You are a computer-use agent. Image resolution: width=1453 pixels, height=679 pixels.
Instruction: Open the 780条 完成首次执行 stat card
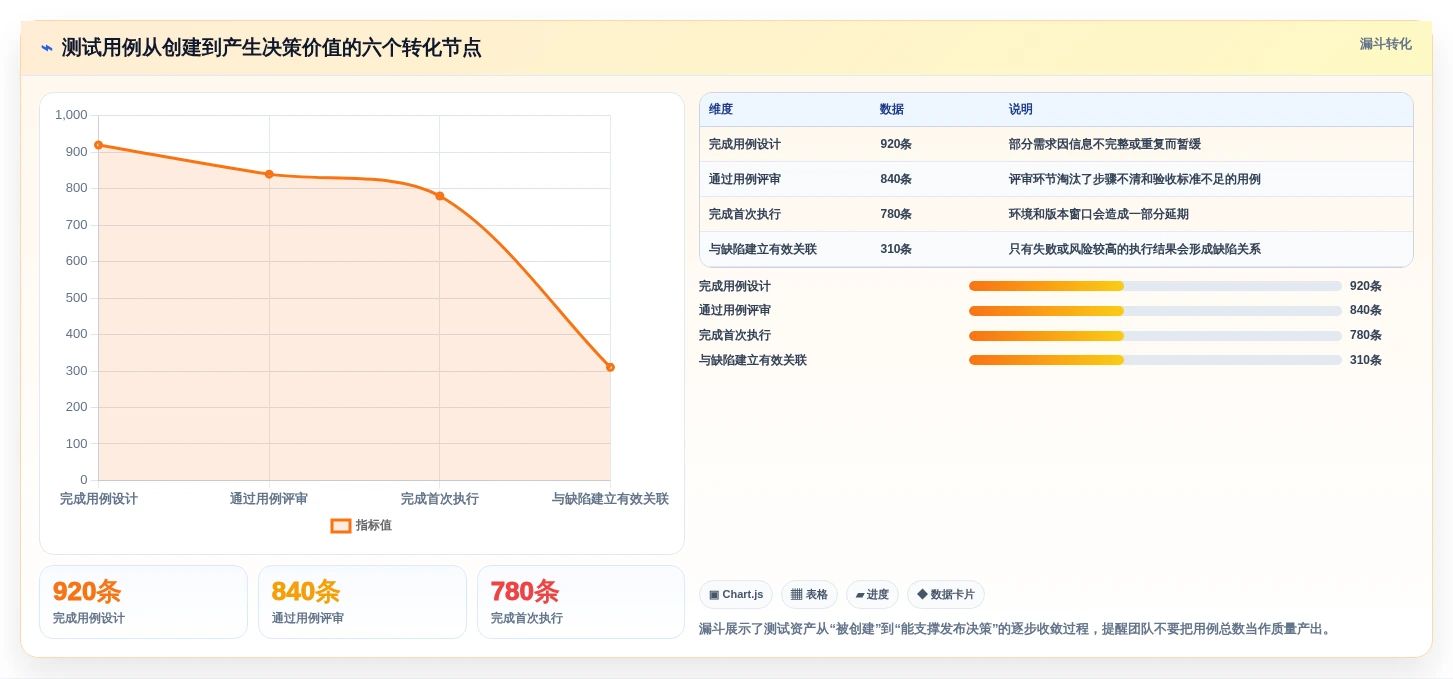tap(581, 602)
